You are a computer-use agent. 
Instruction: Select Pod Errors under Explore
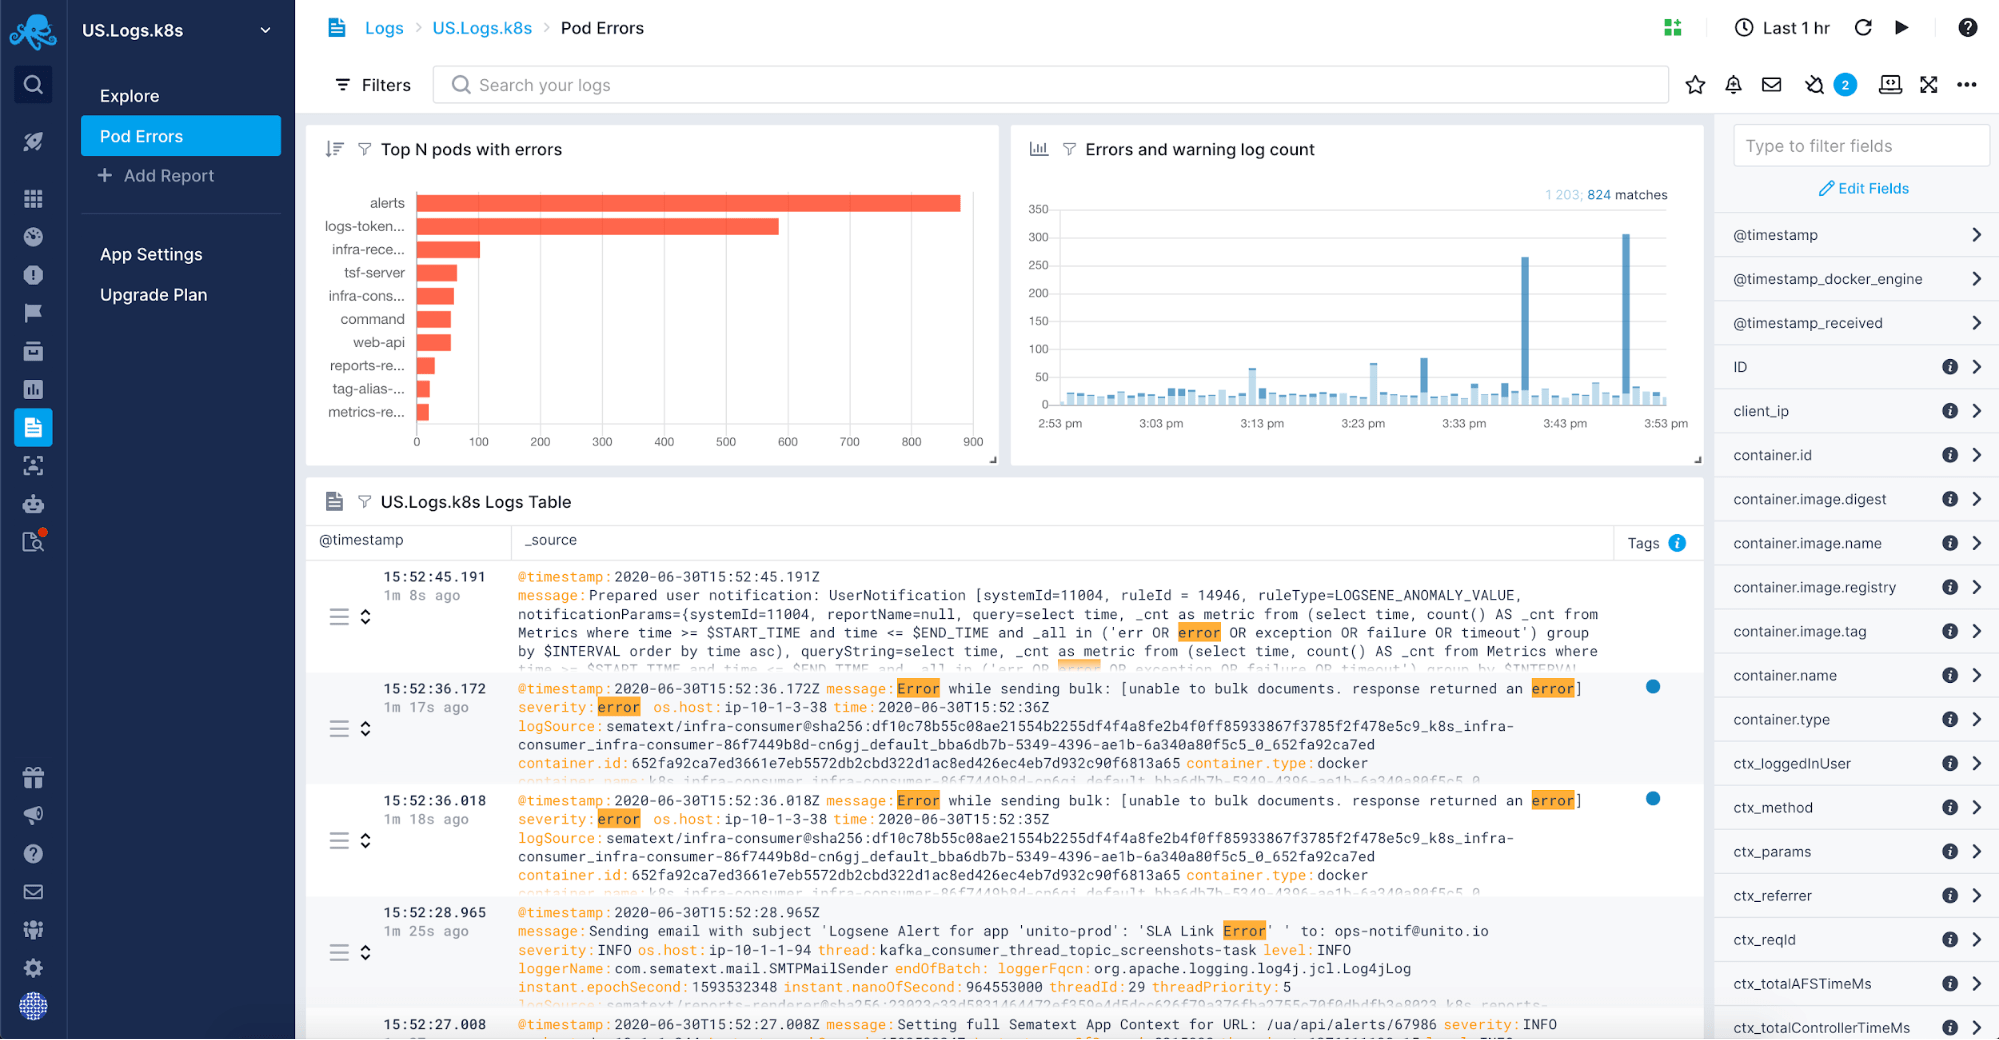click(141, 136)
